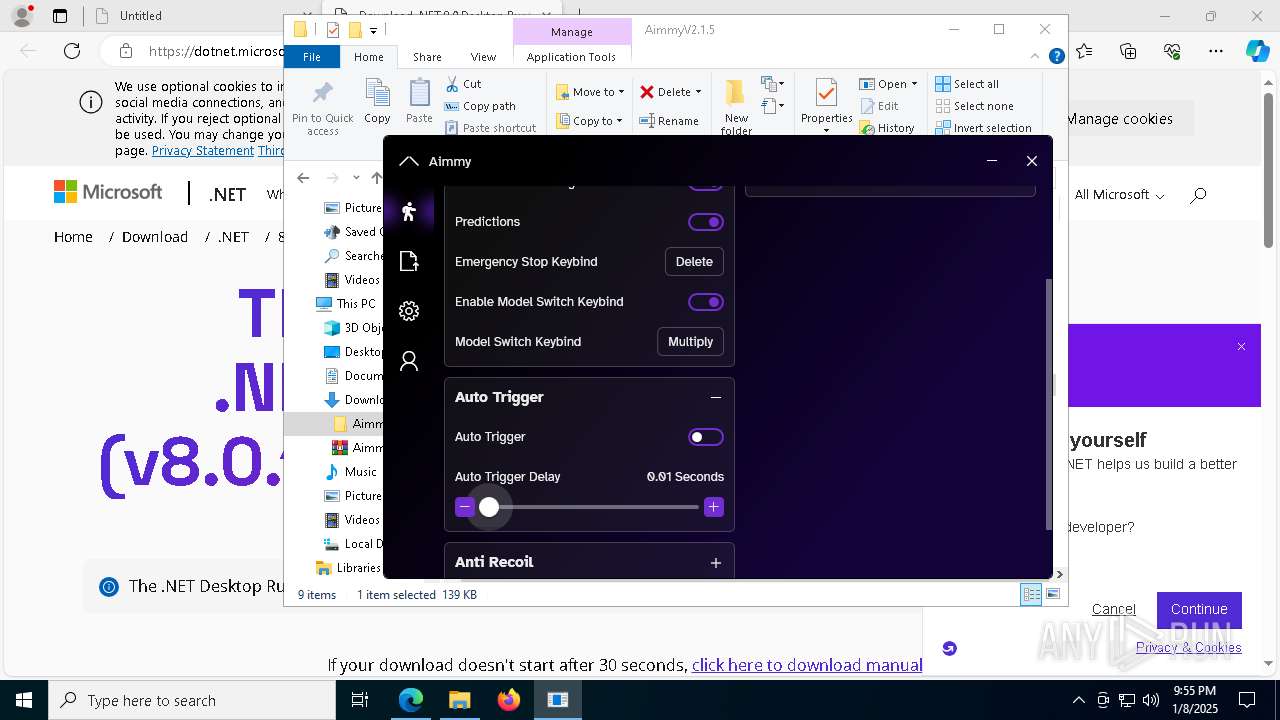Image resolution: width=1280 pixels, height=720 pixels.
Task: Change the Model Switch Keybind Multiply button
Action: point(690,342)
